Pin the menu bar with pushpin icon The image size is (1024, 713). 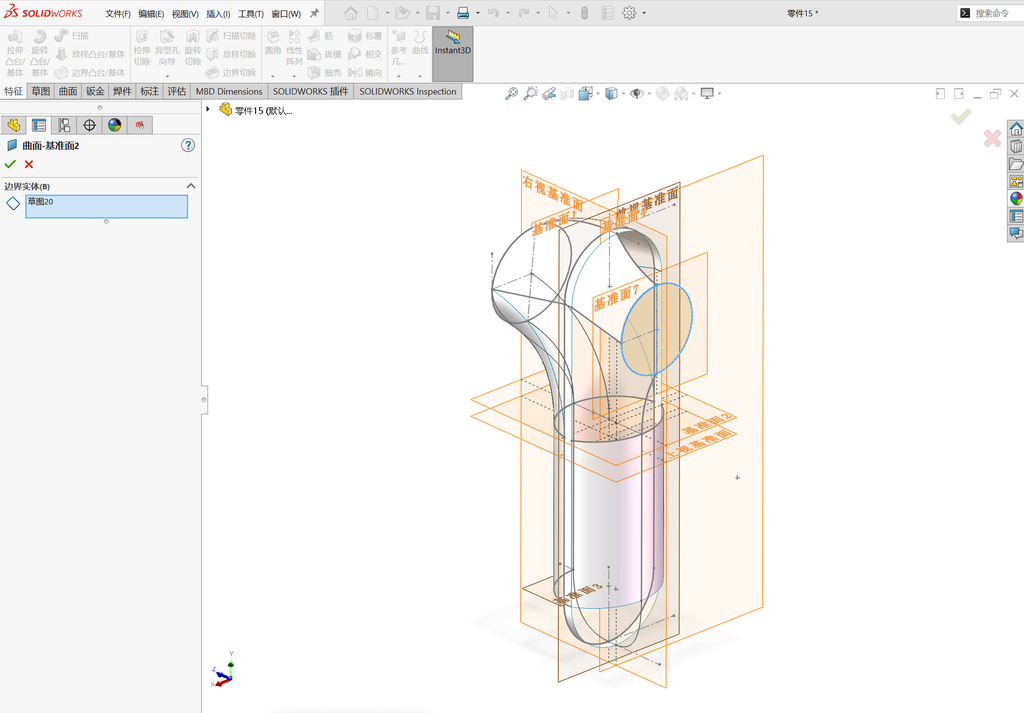tap(314, 13)
